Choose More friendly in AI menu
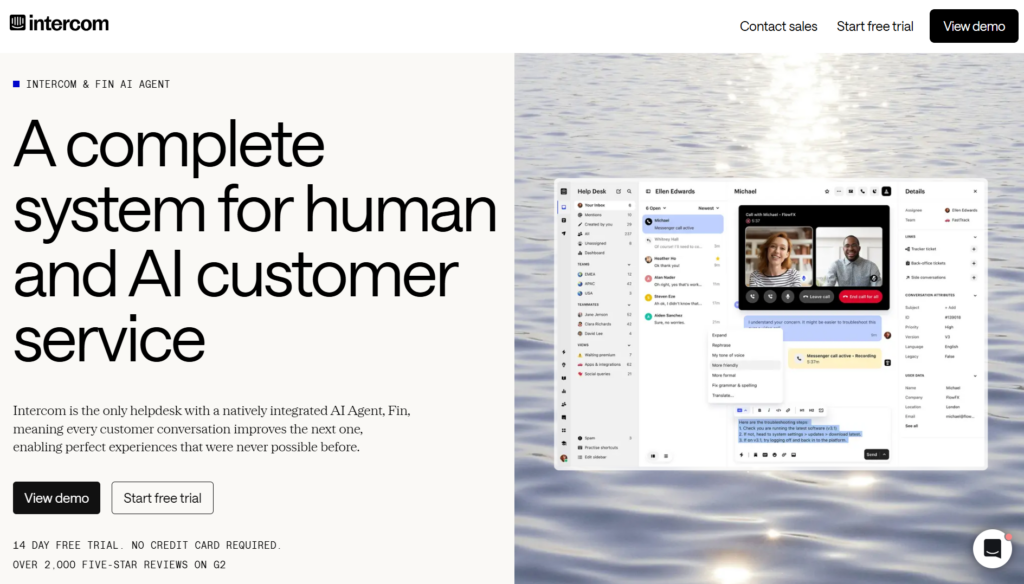 745,365
